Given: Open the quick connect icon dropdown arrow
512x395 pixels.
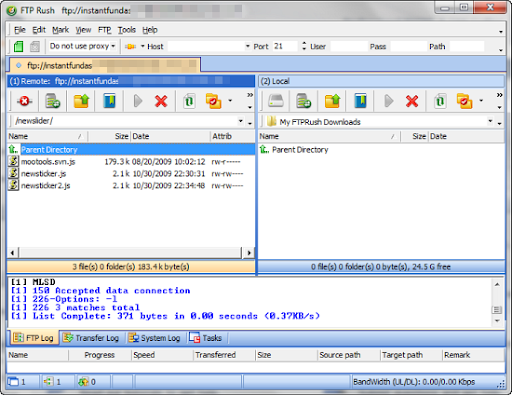Looking at the screenshot, I should (142, 46).
